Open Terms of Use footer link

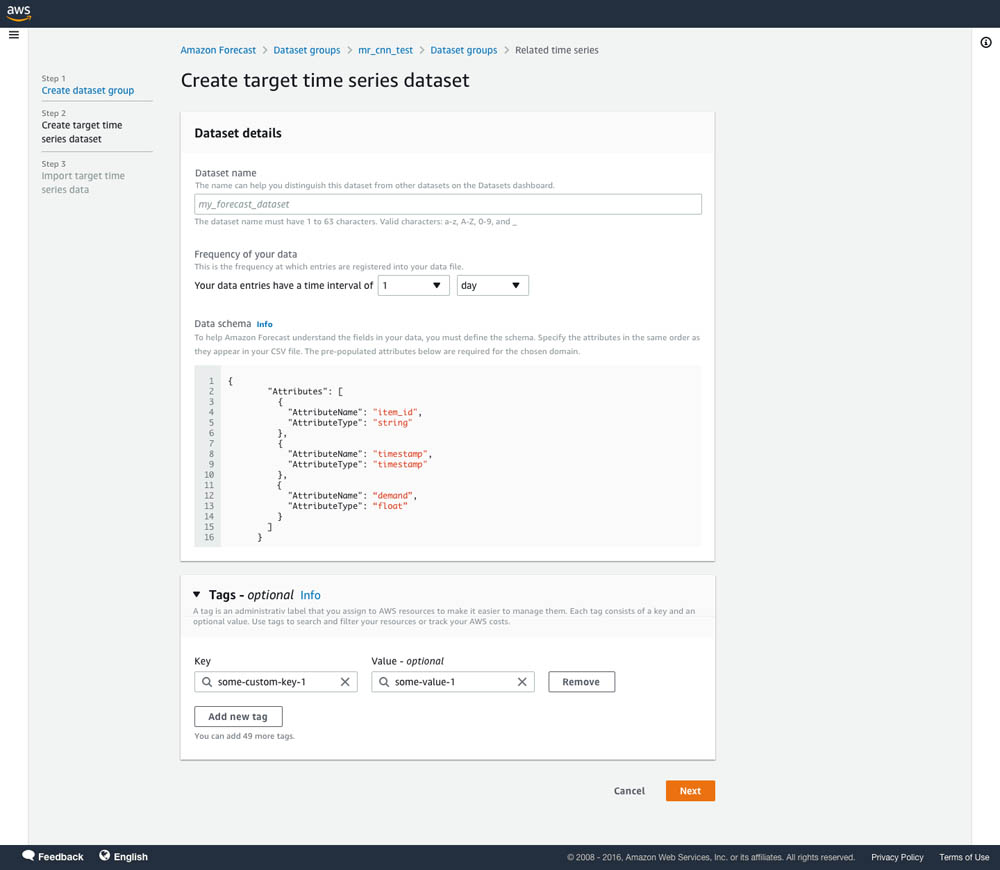coord(964,857)
